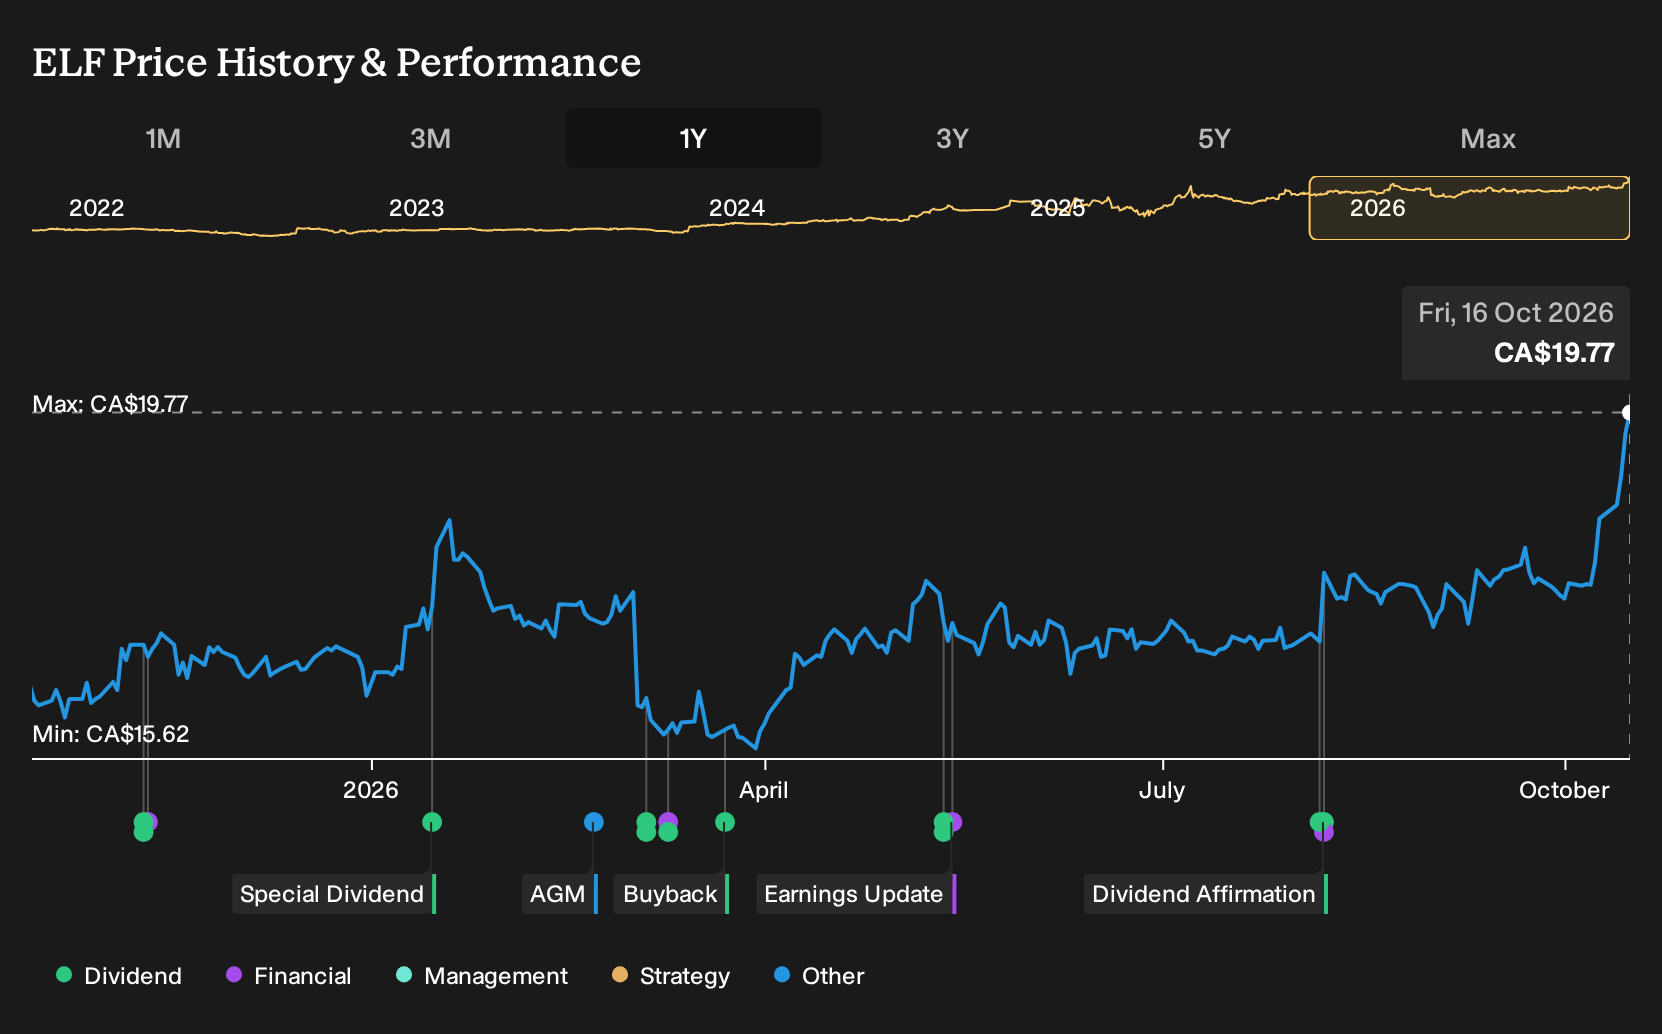
Task: Click the April axis label
Action: coord(764,790)
